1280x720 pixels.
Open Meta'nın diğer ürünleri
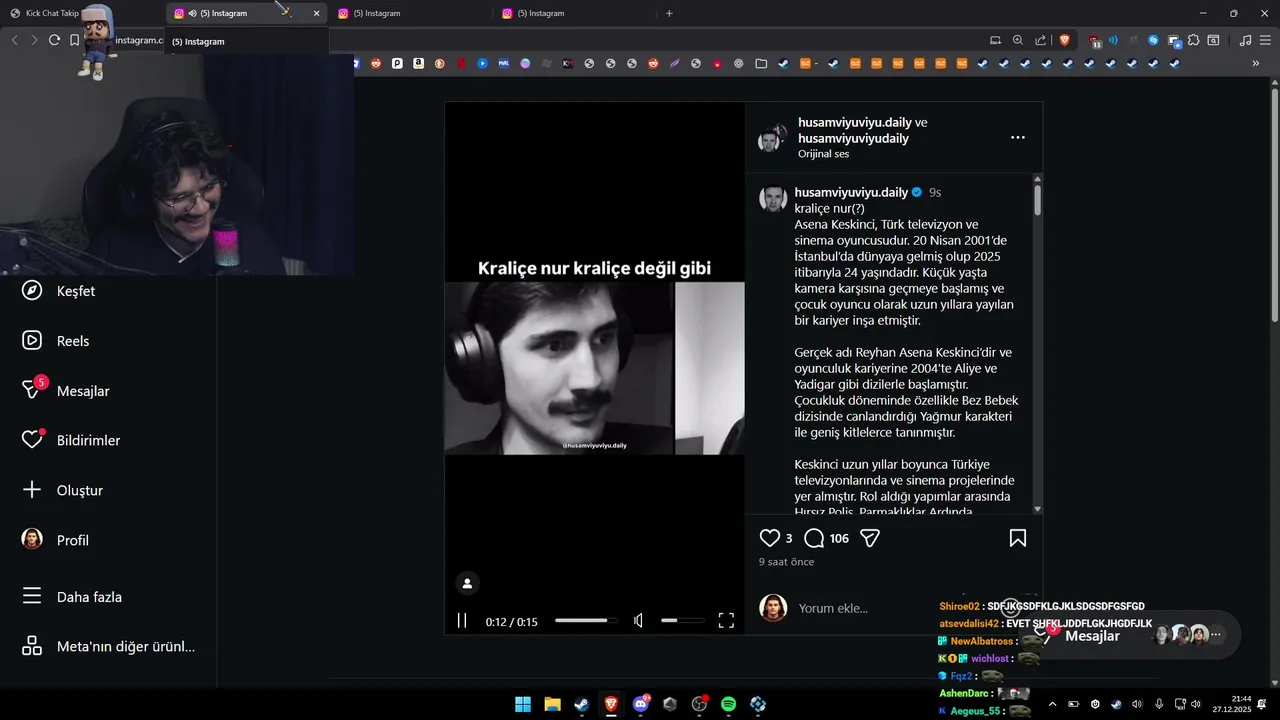(x=108, y=646)
